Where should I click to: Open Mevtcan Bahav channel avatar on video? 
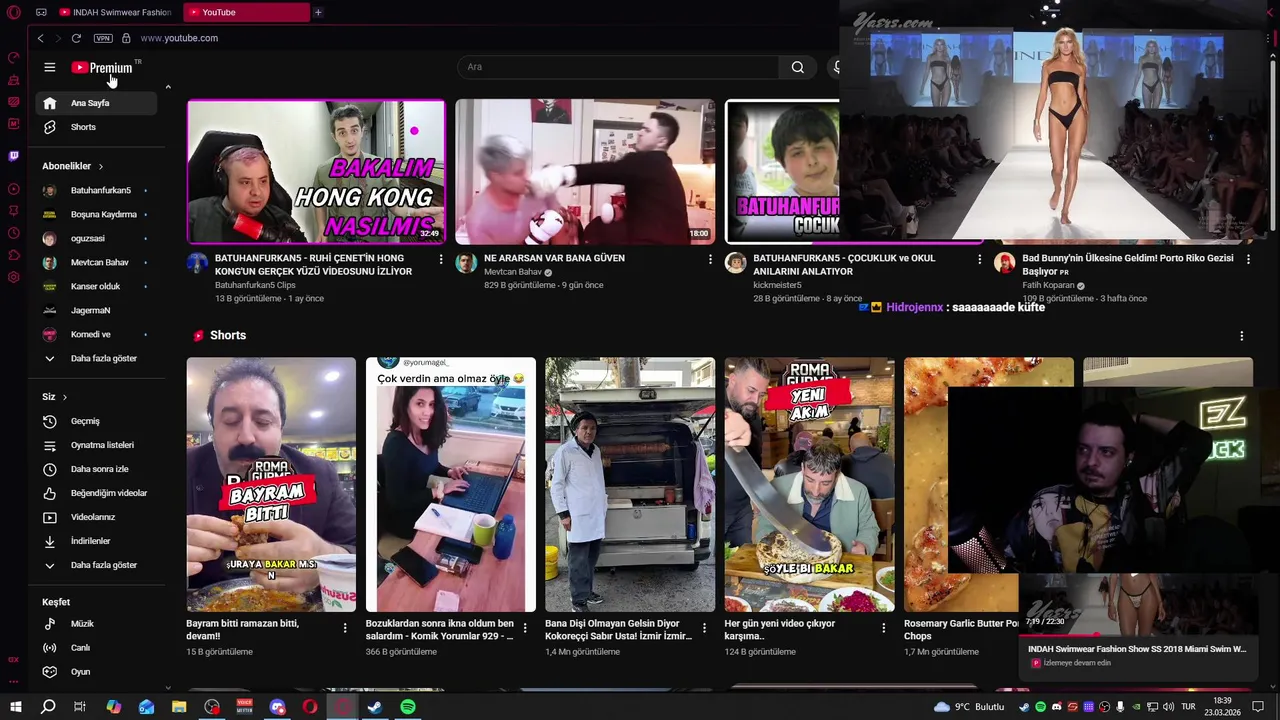point(466,263)
